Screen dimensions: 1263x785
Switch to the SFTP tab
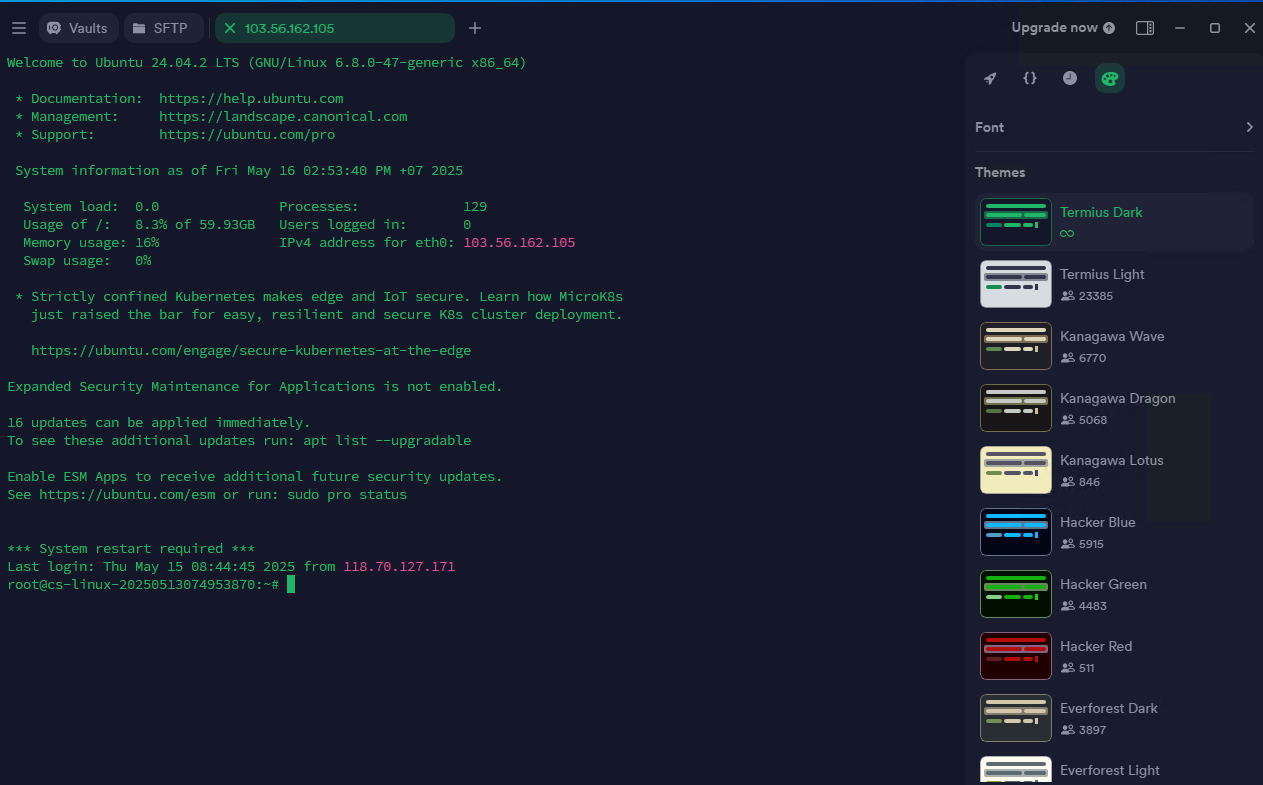[163, 28]
